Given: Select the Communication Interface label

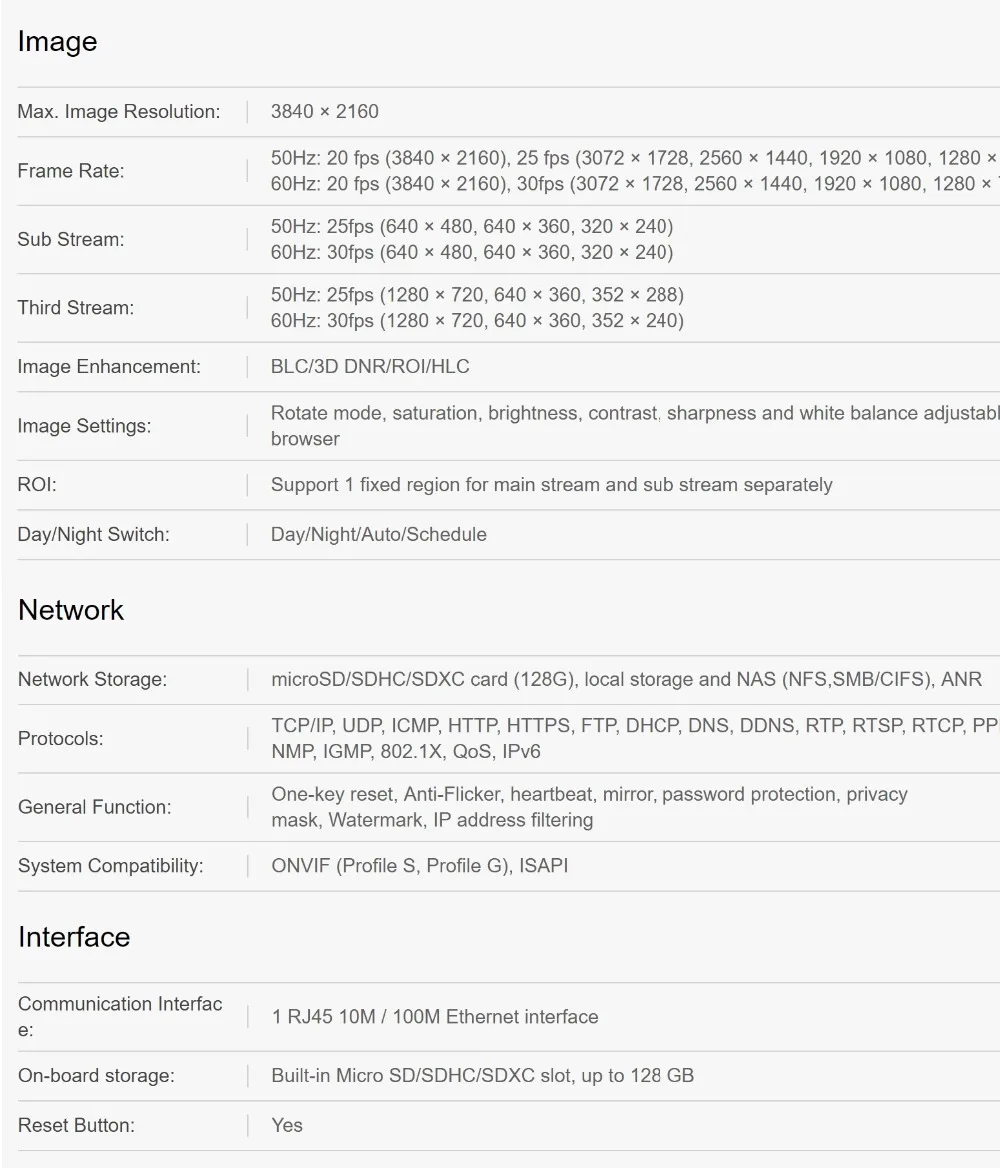Looking at the screenshot, I should tap(120, 1017).
